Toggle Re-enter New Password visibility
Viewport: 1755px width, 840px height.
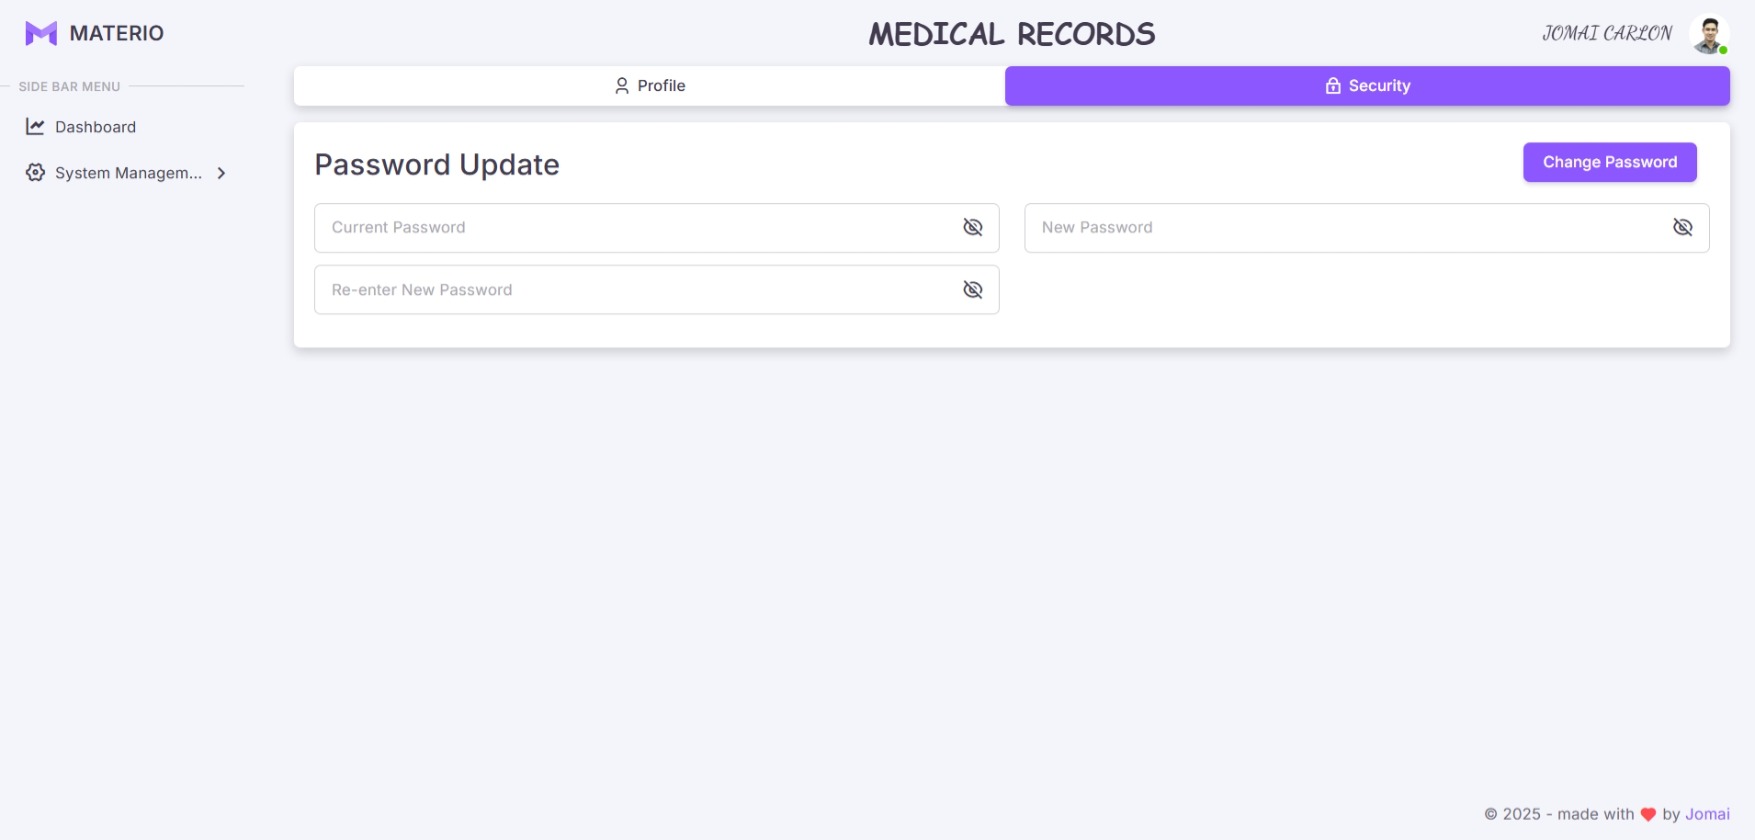pos(973,290)
